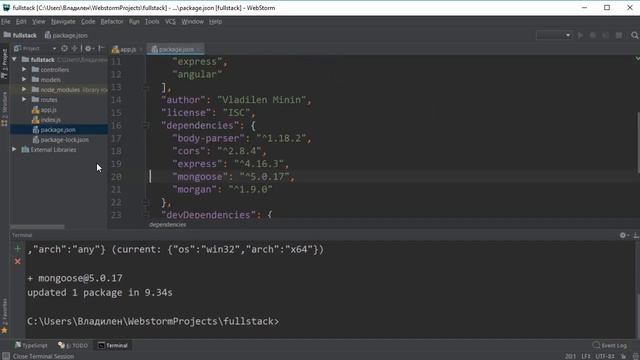Expand the controllers folder
The image size is (640, 360).
(x=24, y=69)
